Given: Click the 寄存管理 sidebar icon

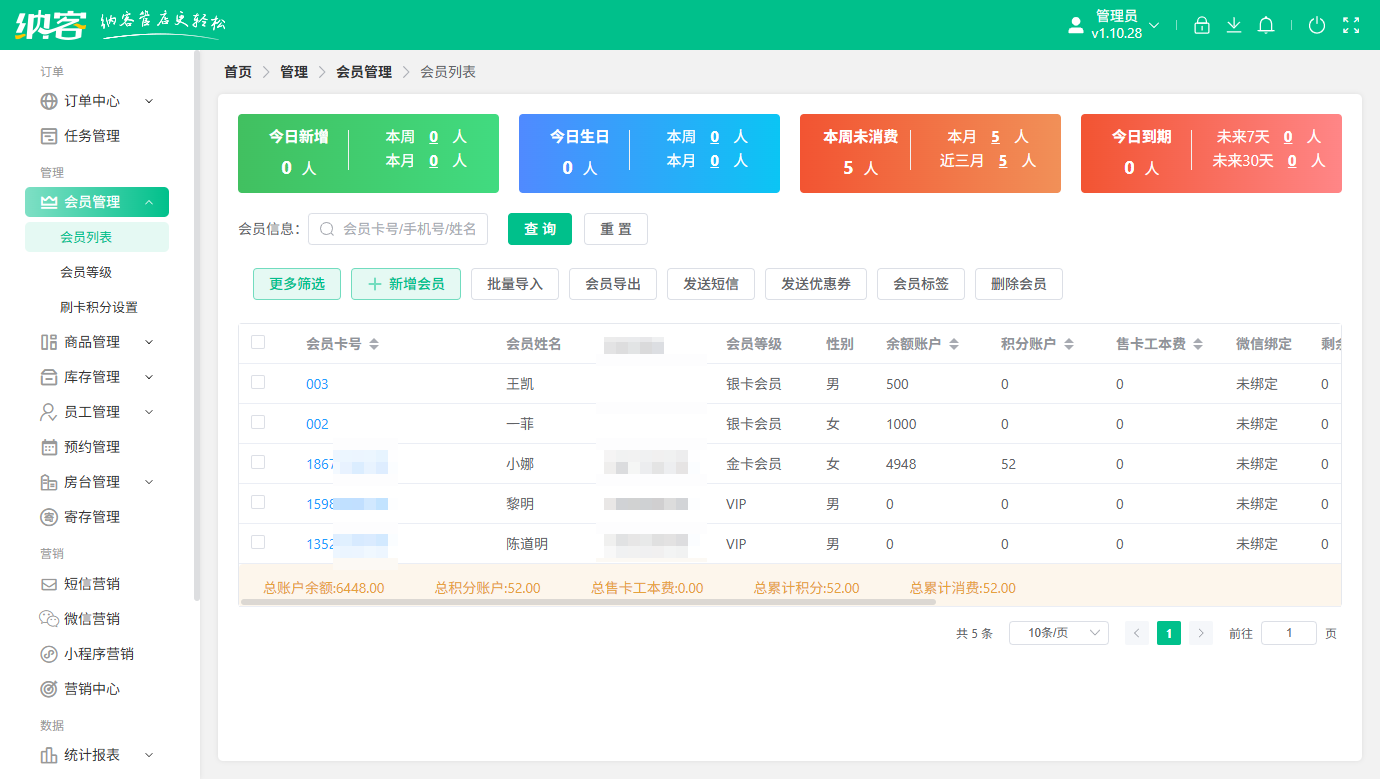Looking at the screenshot, I should 49,517.
